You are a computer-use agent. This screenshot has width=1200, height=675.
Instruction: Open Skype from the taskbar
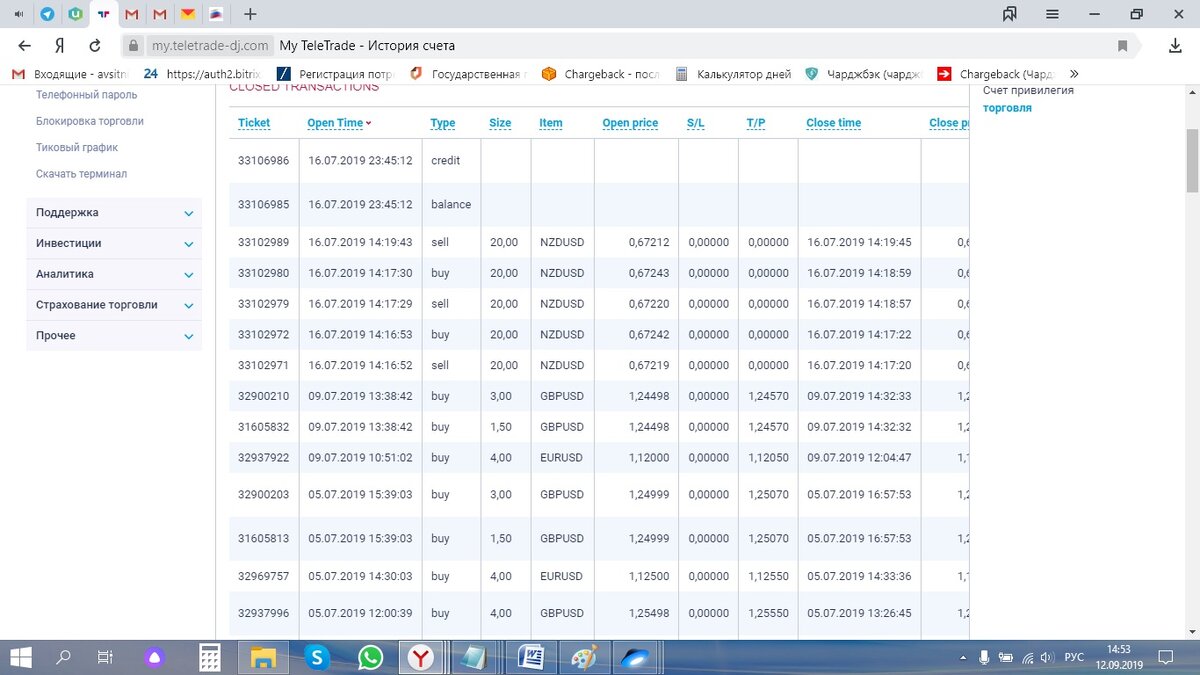pyautogui.click(x=317, y=657)
